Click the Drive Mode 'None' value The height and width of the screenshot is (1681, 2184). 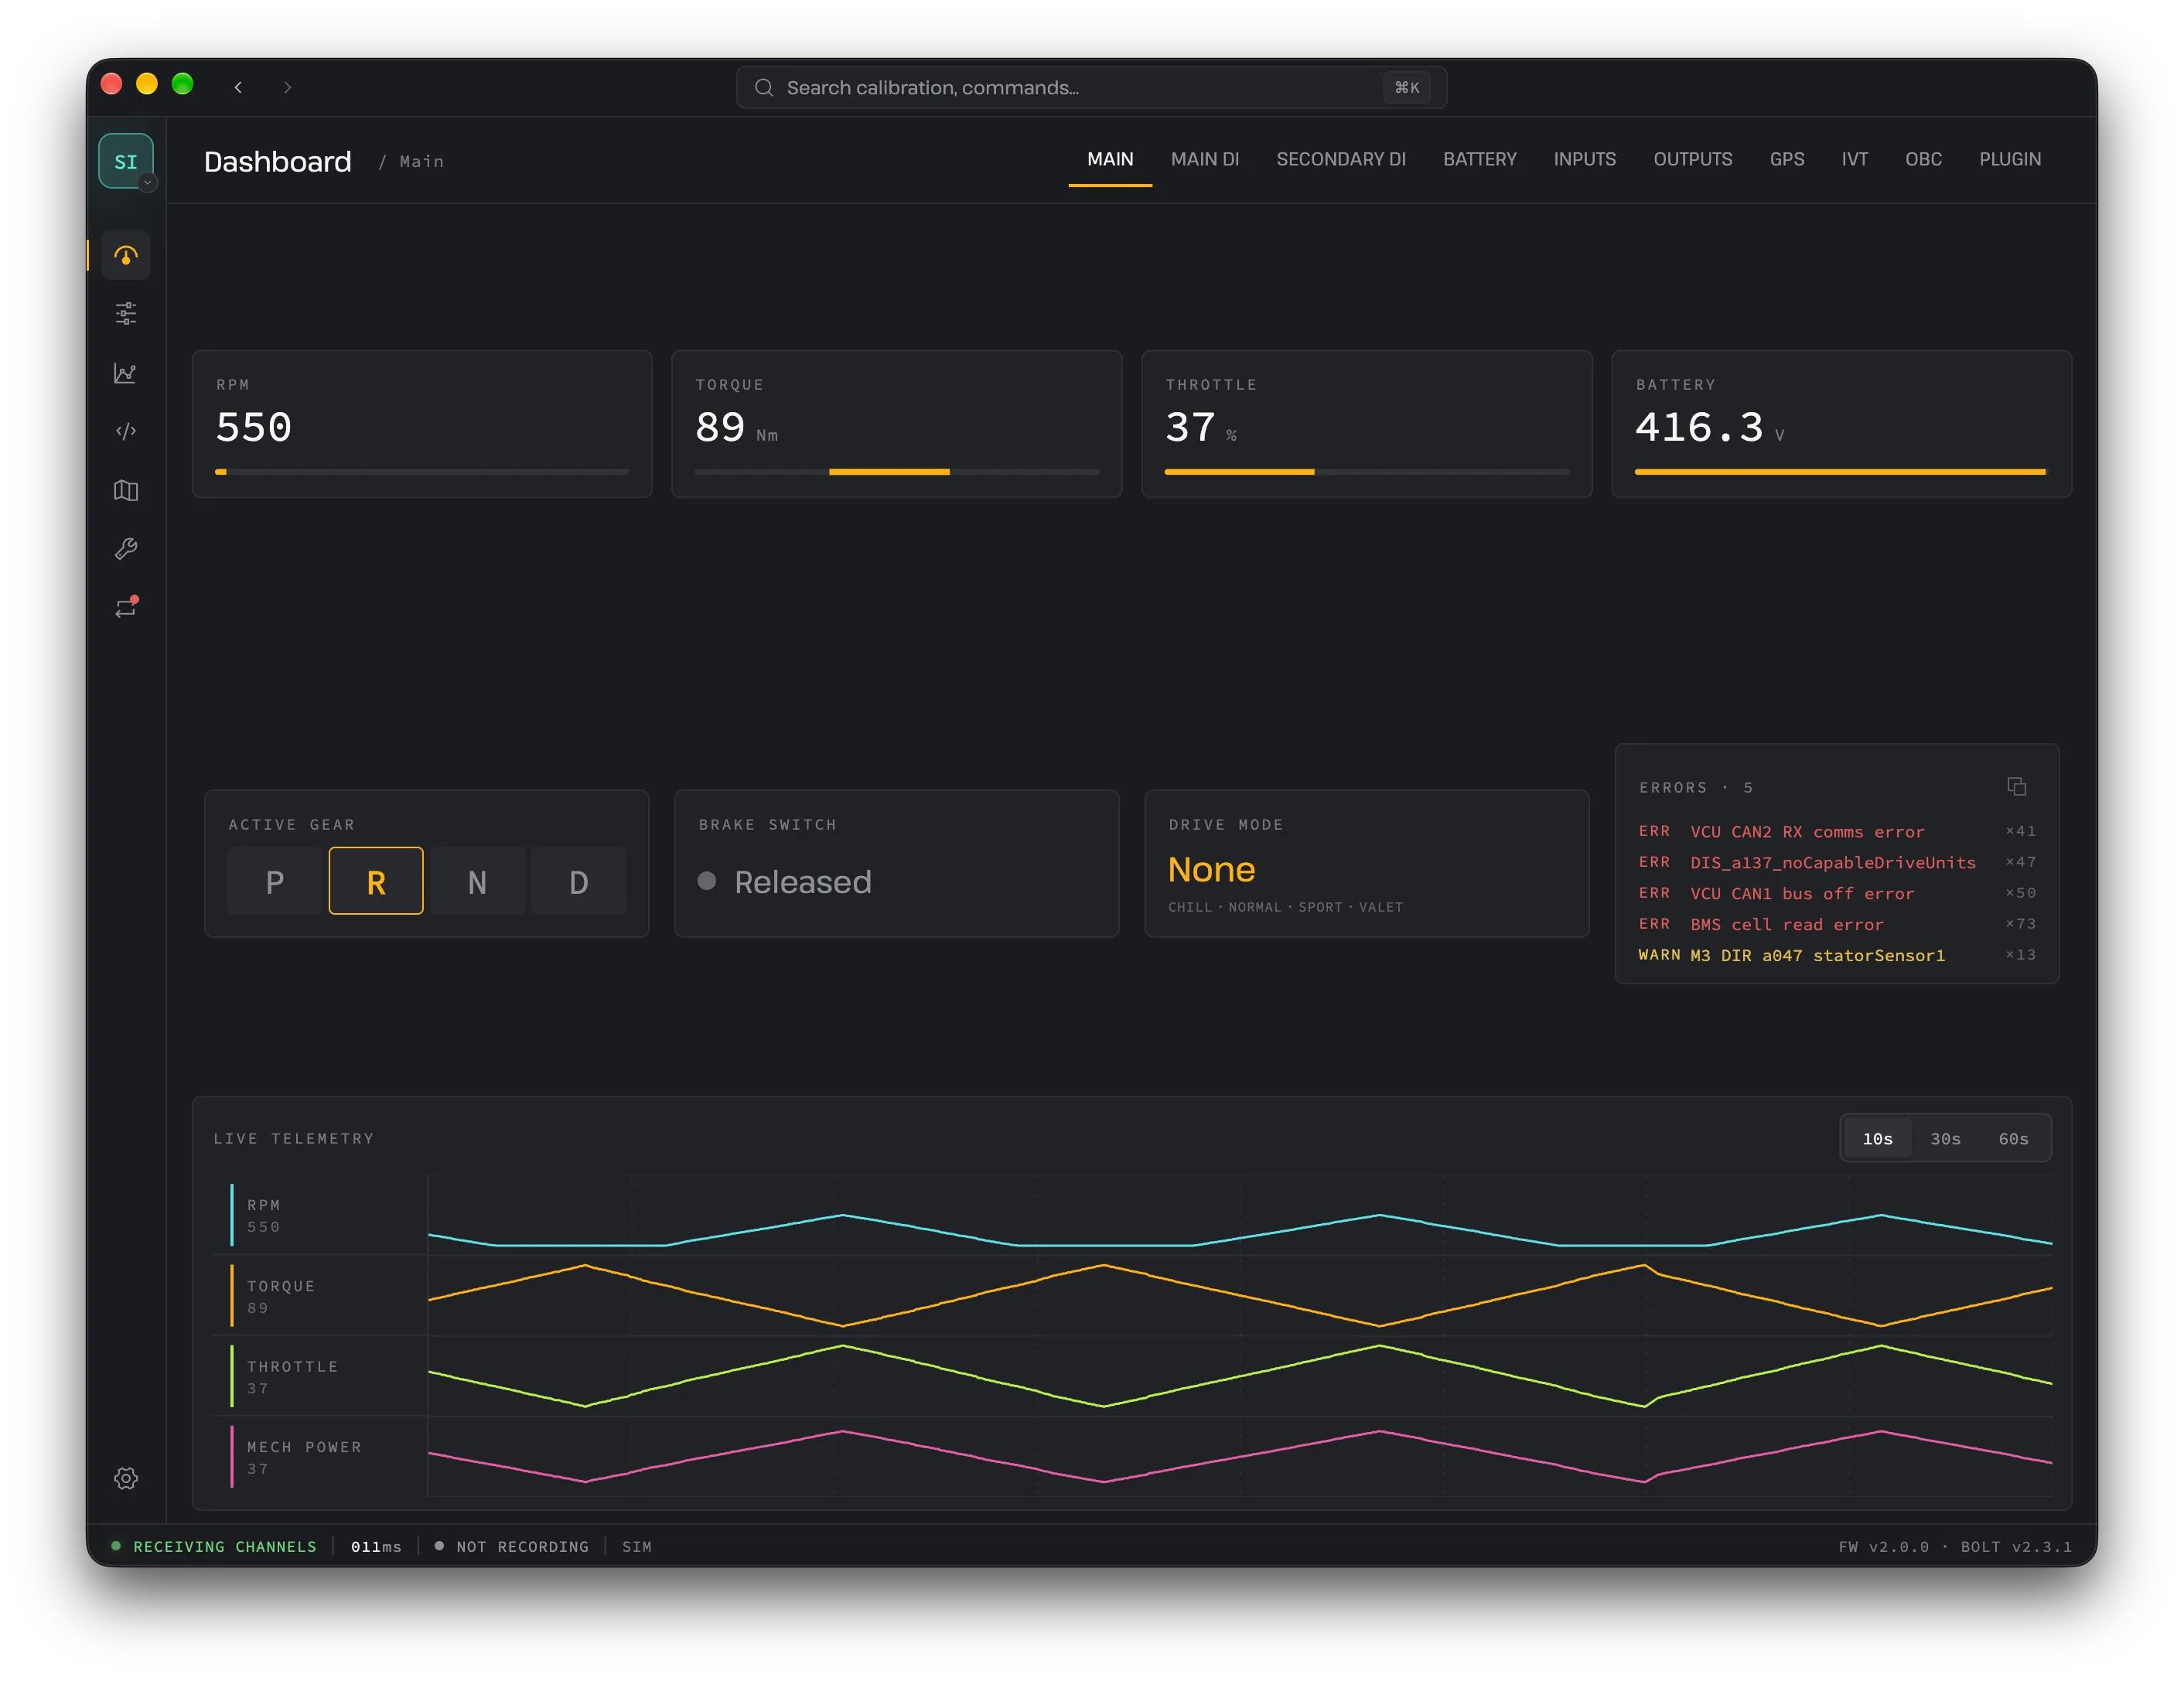click(x=1211, y=869)
